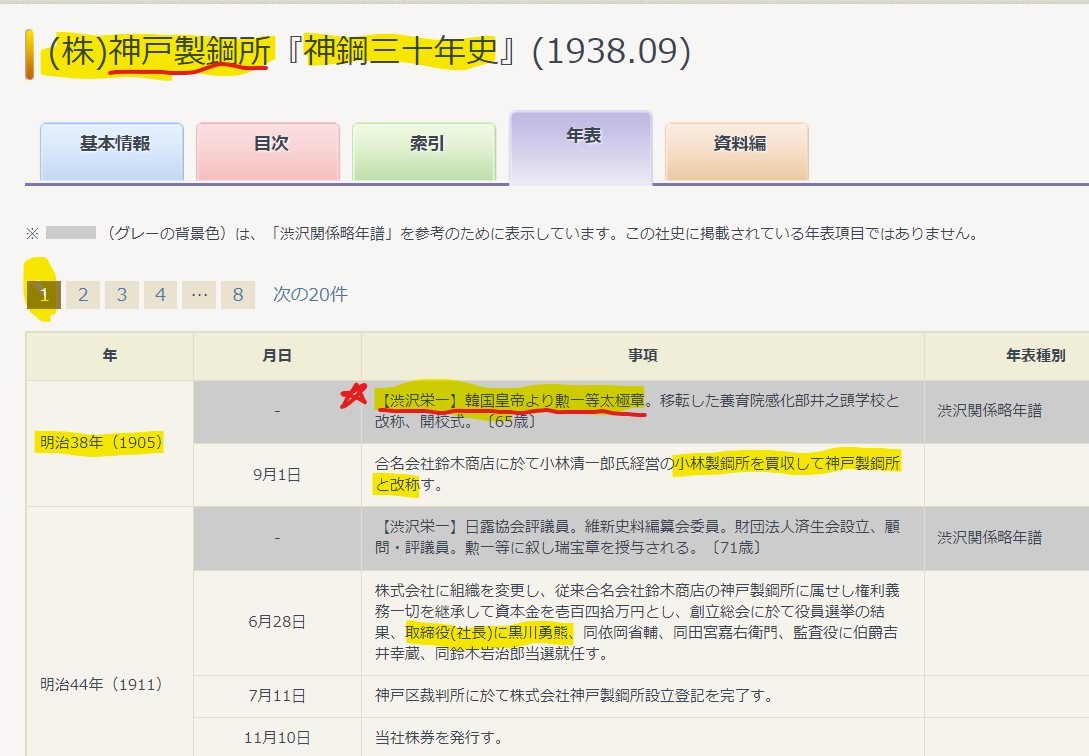Select the 年表 tab
1089x756 pixels.
pyautogui.click(x=581, y=147)
